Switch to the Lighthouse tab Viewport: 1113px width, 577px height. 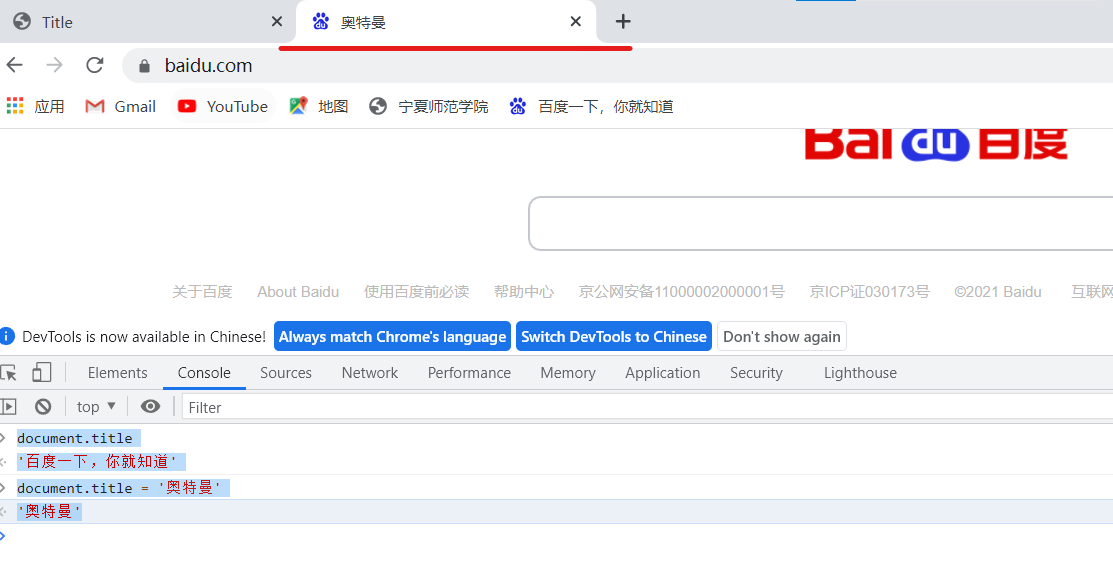pos(860,373)
